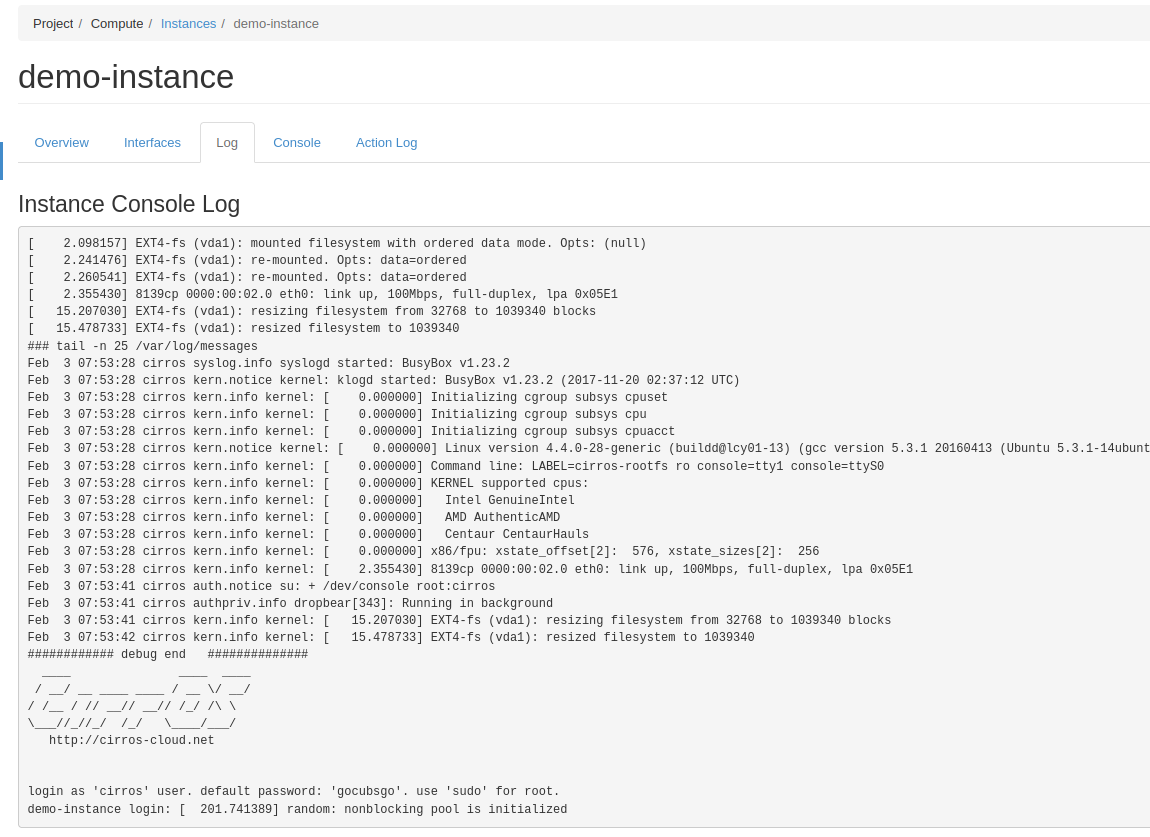
Task: Click the 'syslogd started: BusyBox v1.23.2' line
Action: pos(269,363)
